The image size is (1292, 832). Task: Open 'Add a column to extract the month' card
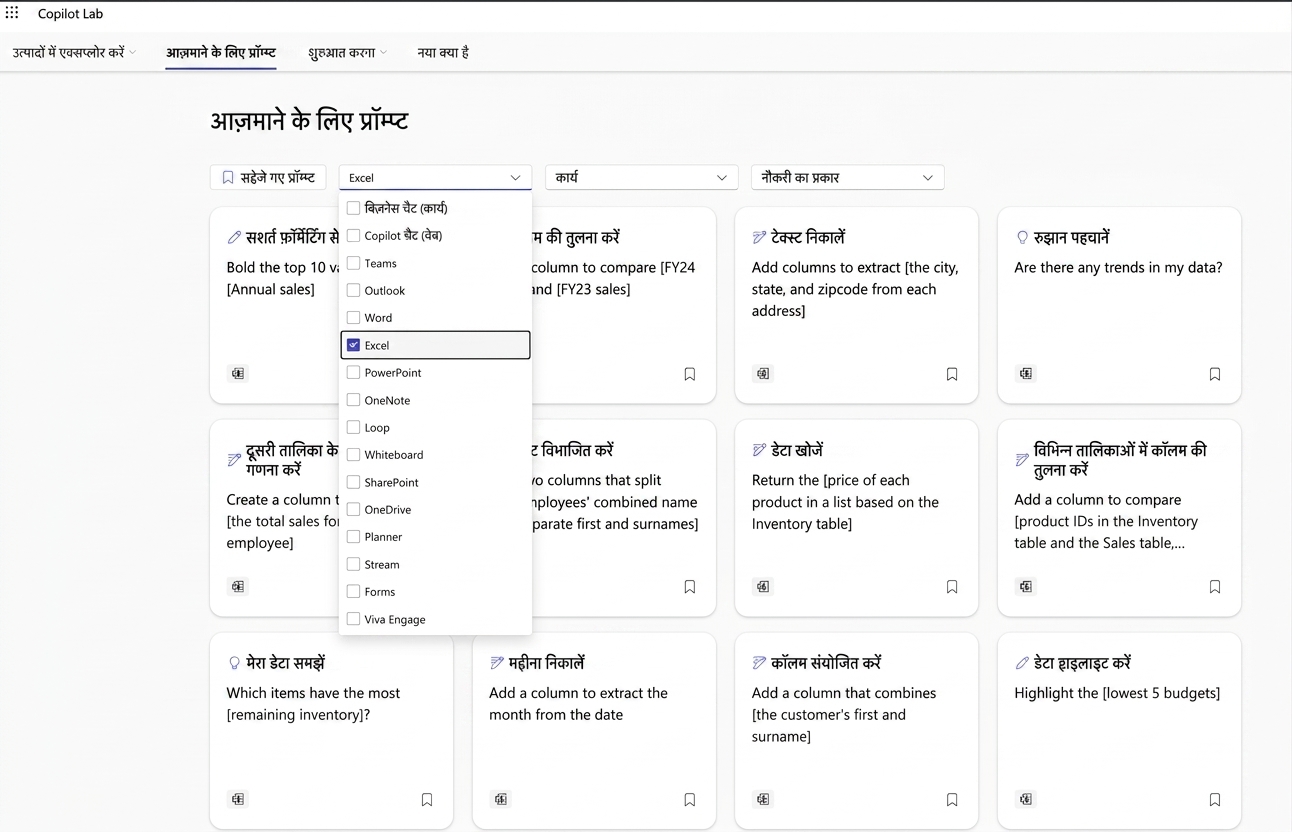[x=594, y=730]
